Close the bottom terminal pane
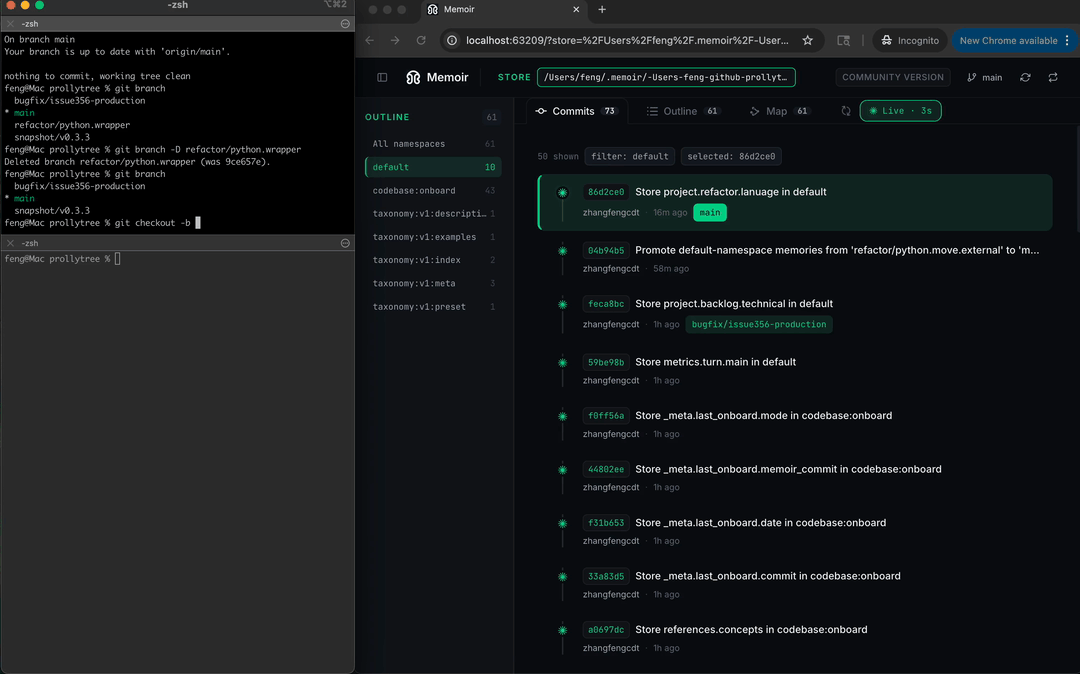 point(10,243)
